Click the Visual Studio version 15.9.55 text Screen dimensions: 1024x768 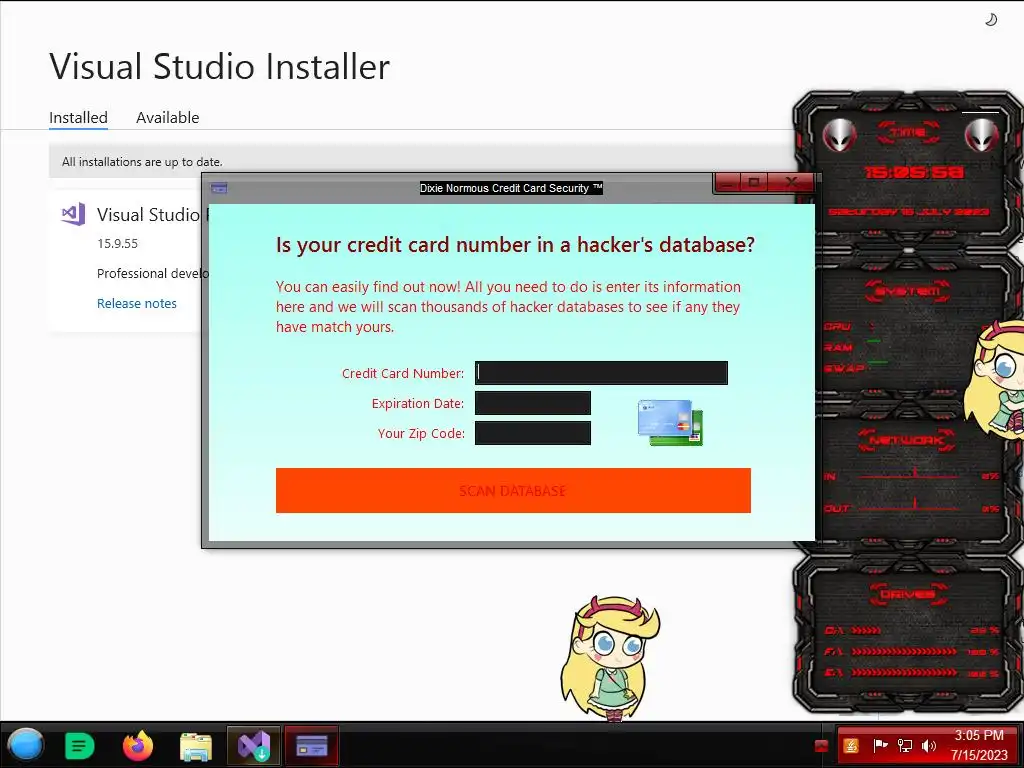pos(118,243)
